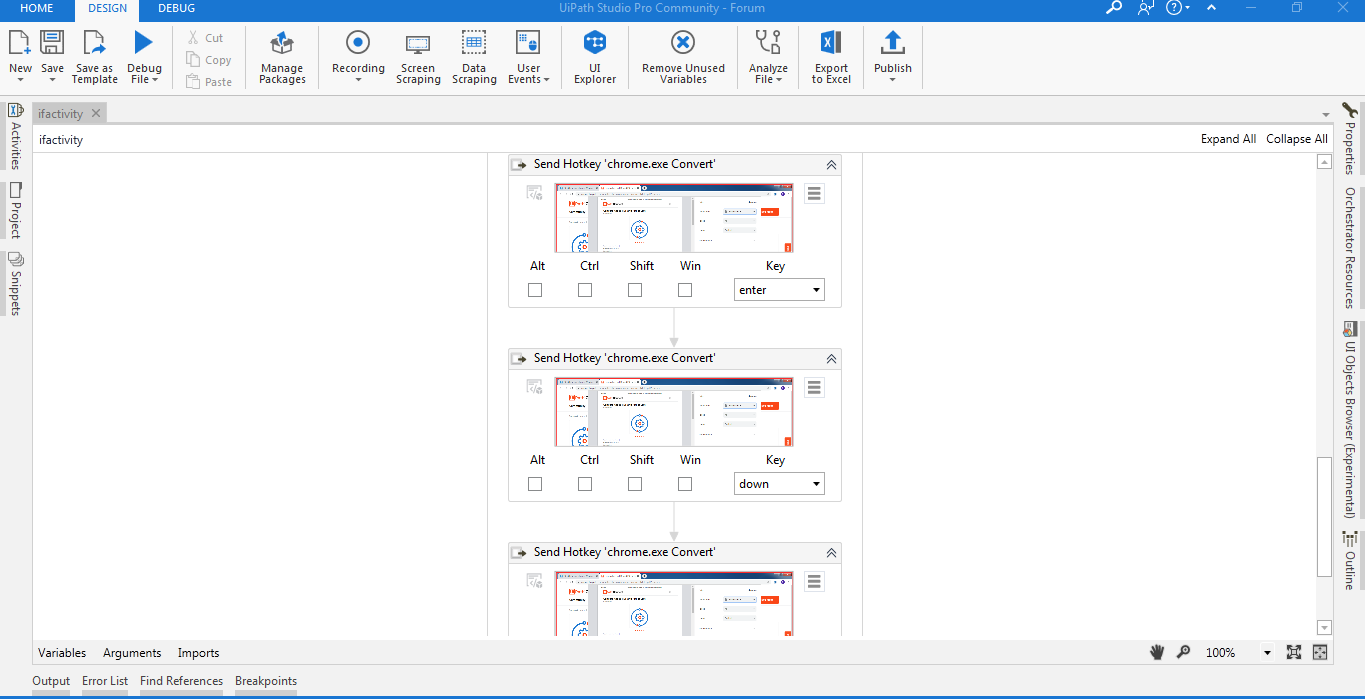Screen dimensions: 1365x699
Task: Open the Arguments panel
Action: click(x=132, y=653)
